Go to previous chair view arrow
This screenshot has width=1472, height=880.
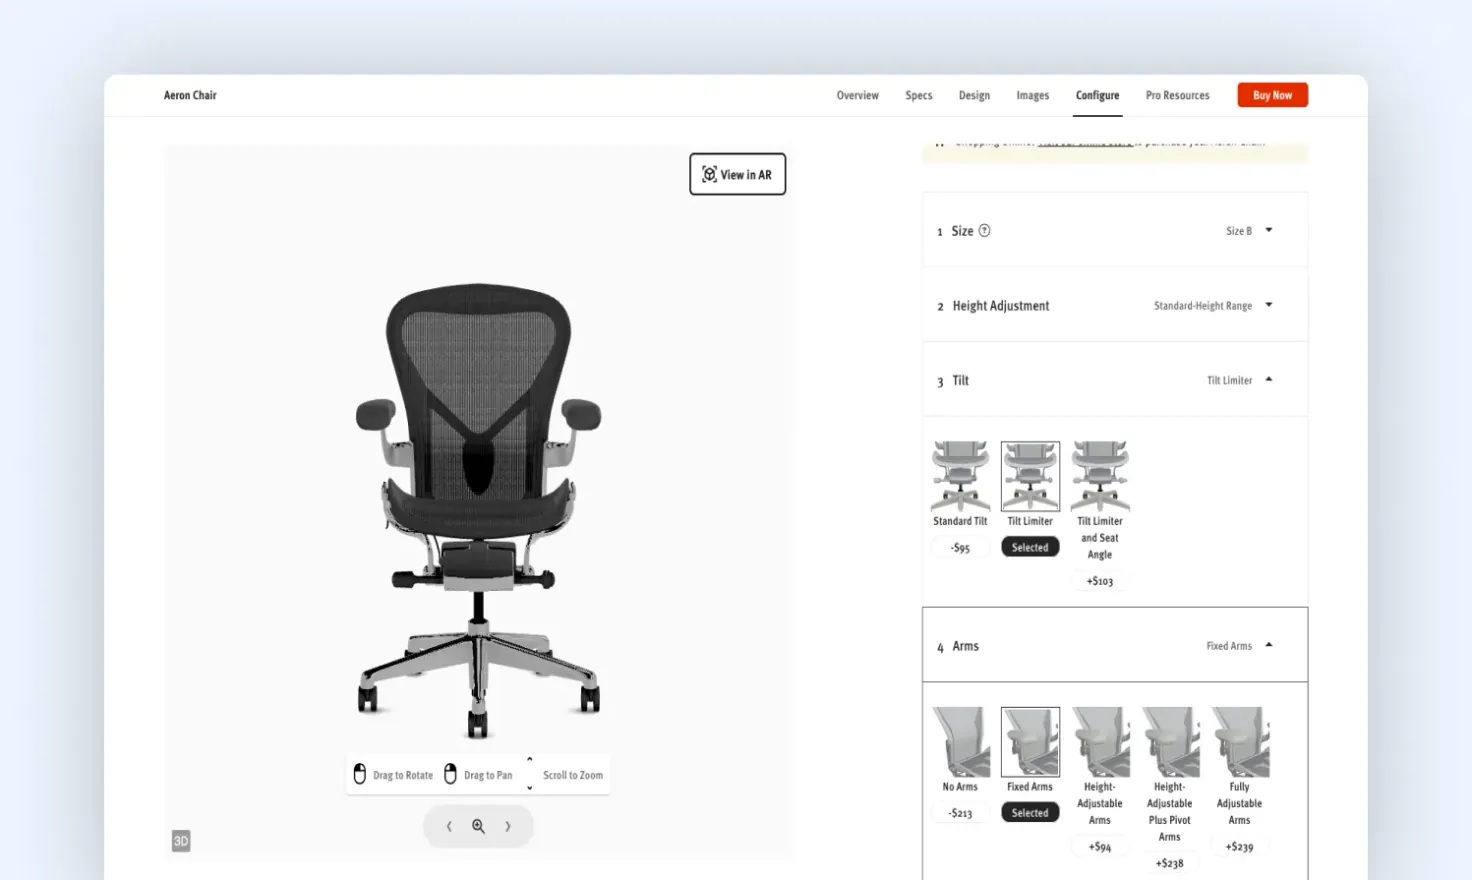tap(449, 826)
